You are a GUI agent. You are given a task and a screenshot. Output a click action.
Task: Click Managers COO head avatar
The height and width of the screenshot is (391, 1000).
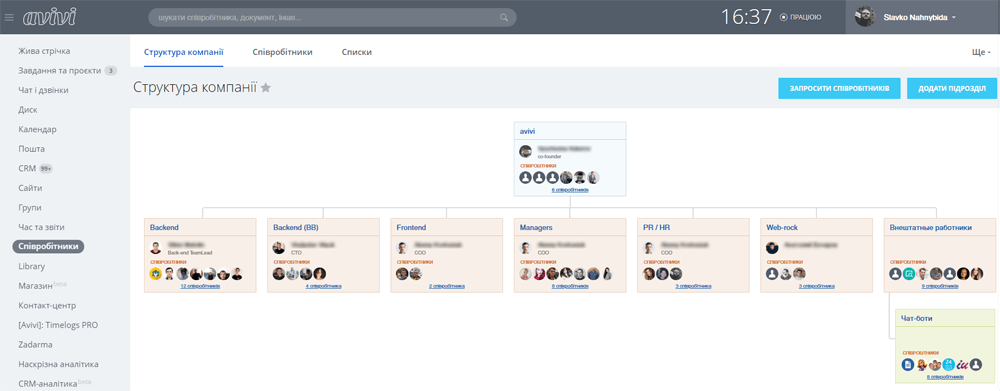click(526, 248)
